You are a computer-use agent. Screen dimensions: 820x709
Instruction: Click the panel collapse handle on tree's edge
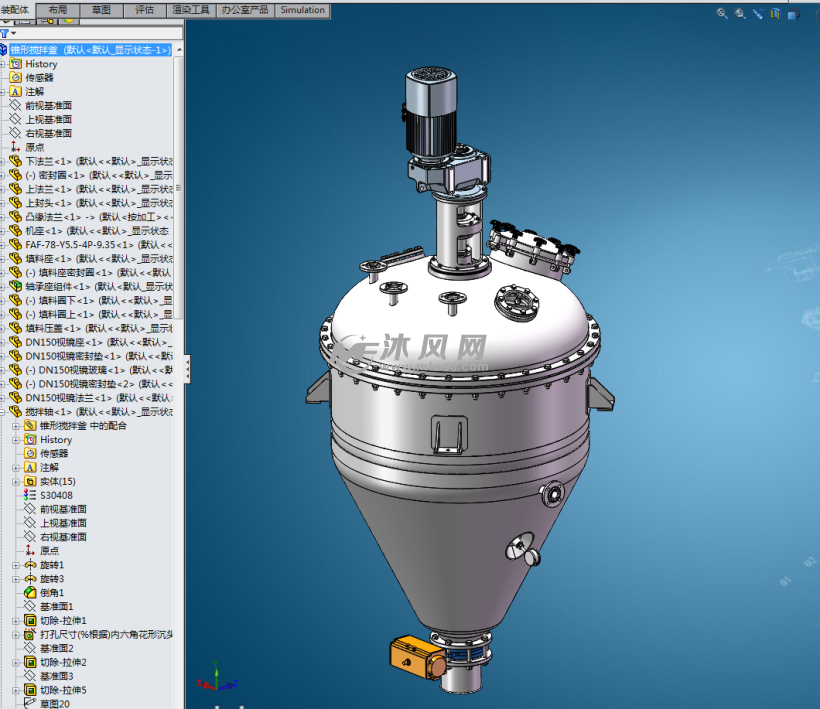click(x=187, y=369)
